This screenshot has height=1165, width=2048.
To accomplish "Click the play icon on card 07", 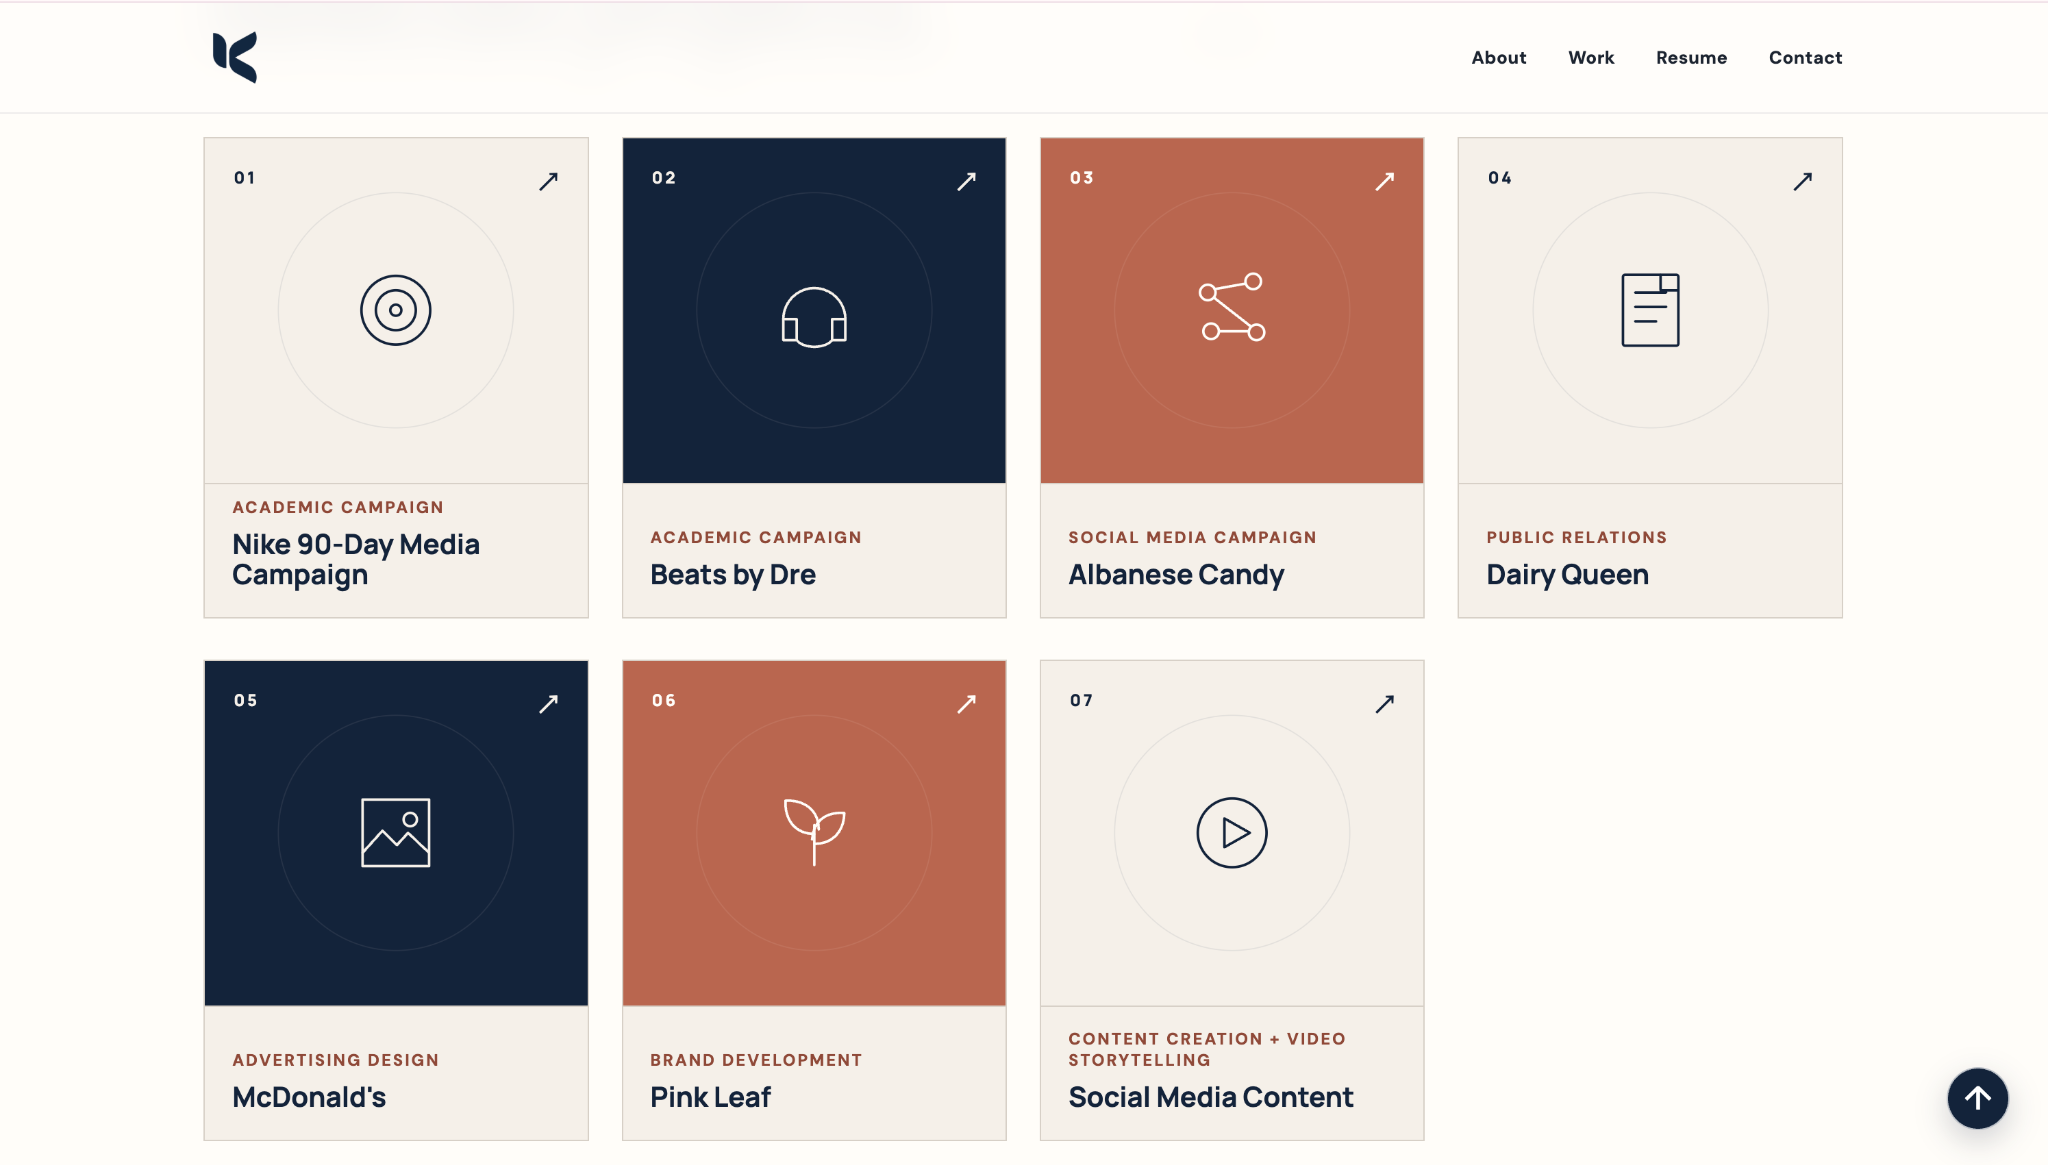I will 1232,833.
